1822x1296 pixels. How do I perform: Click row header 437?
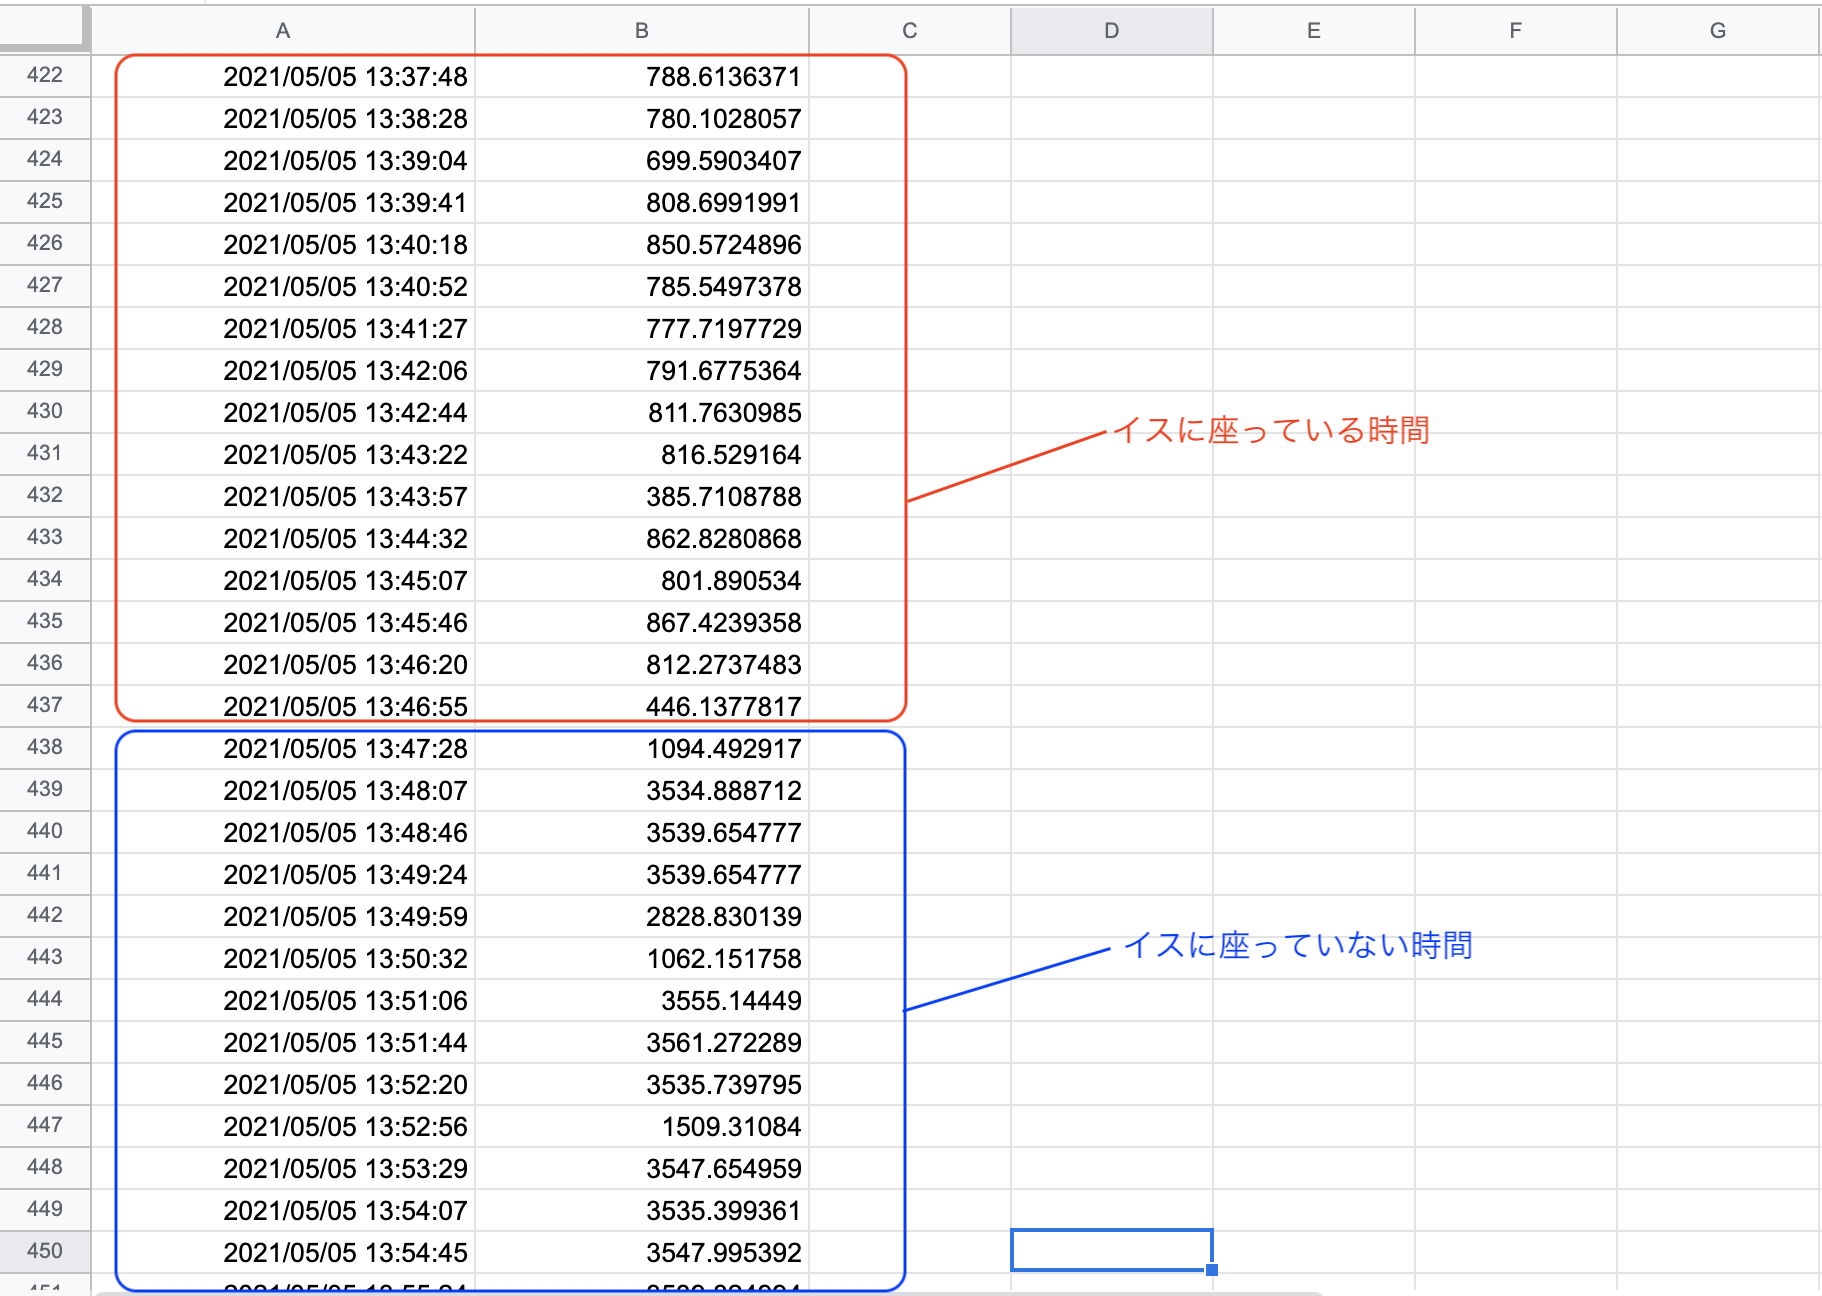(x=45, y=706)
